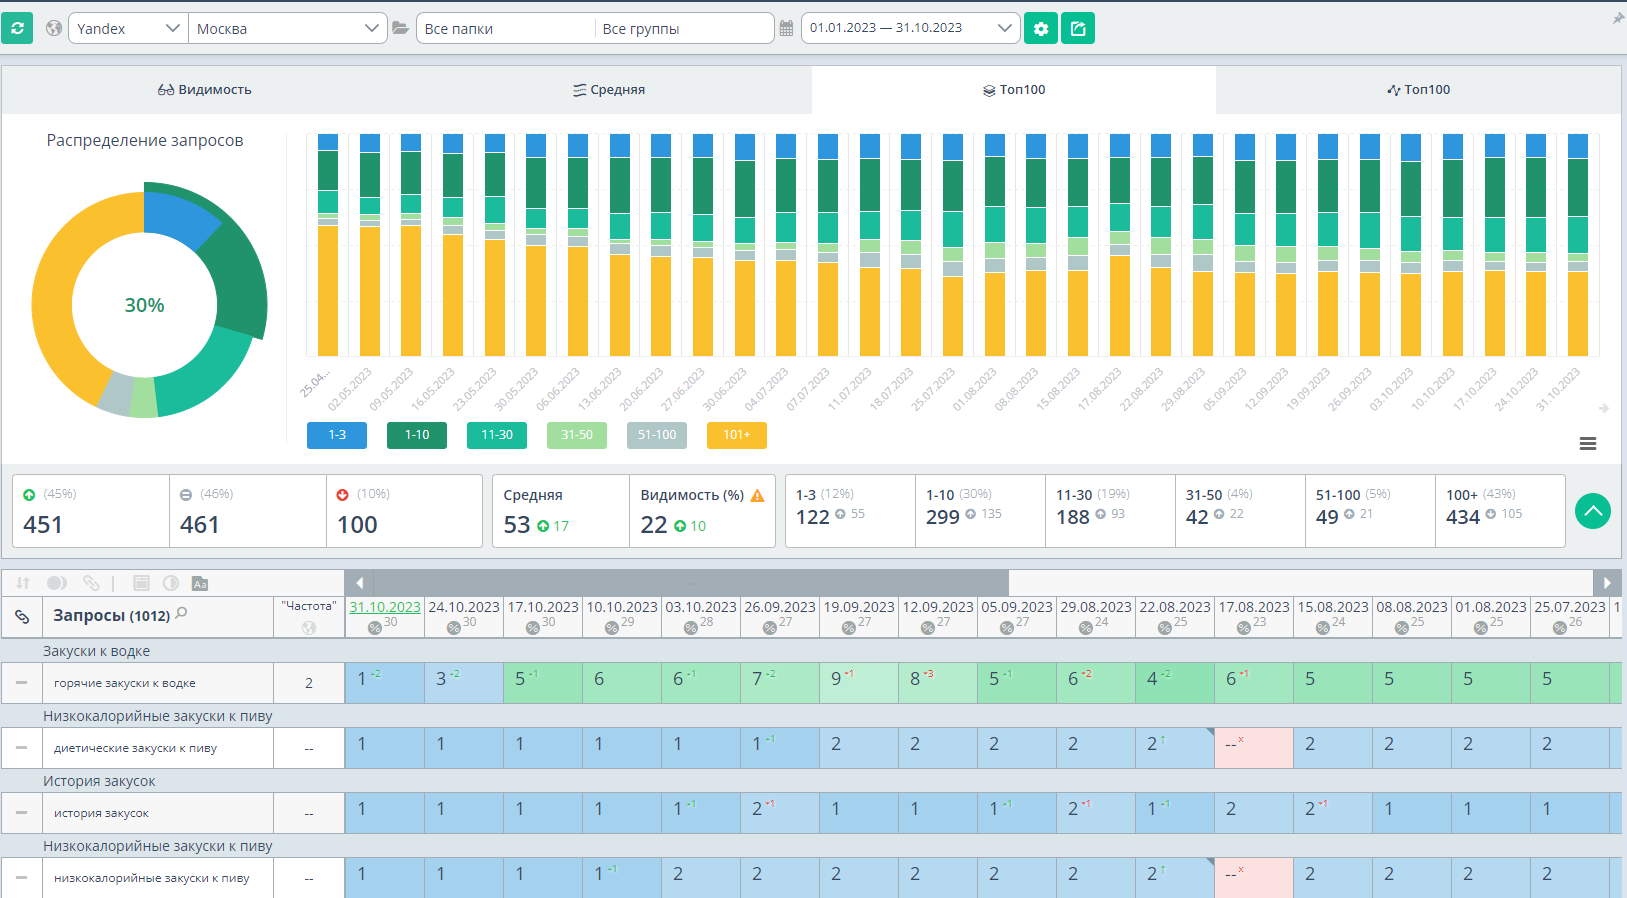Click the globe icon beside Yandex
Viewport: 1627px width, 898px height.
54,28
